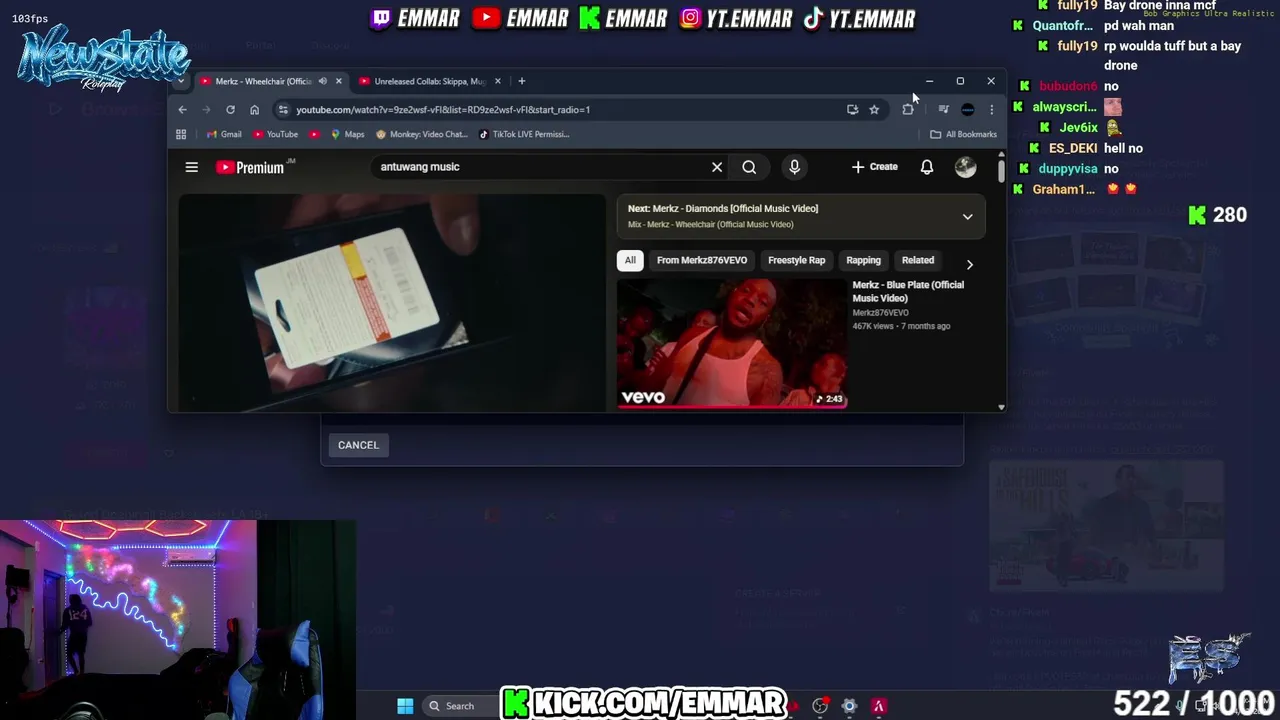Open the apps grid in bookmarks bar

(x=181, y=134)
